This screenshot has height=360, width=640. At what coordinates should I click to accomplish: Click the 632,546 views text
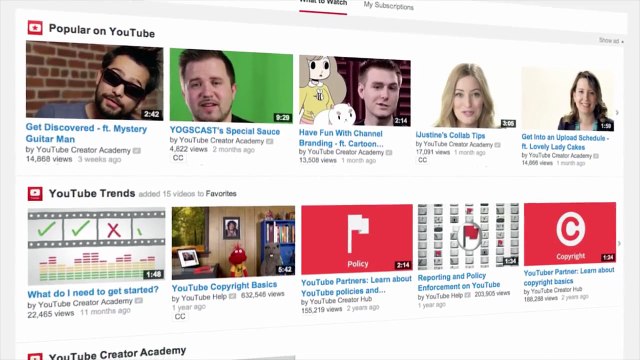click(262, 294)
